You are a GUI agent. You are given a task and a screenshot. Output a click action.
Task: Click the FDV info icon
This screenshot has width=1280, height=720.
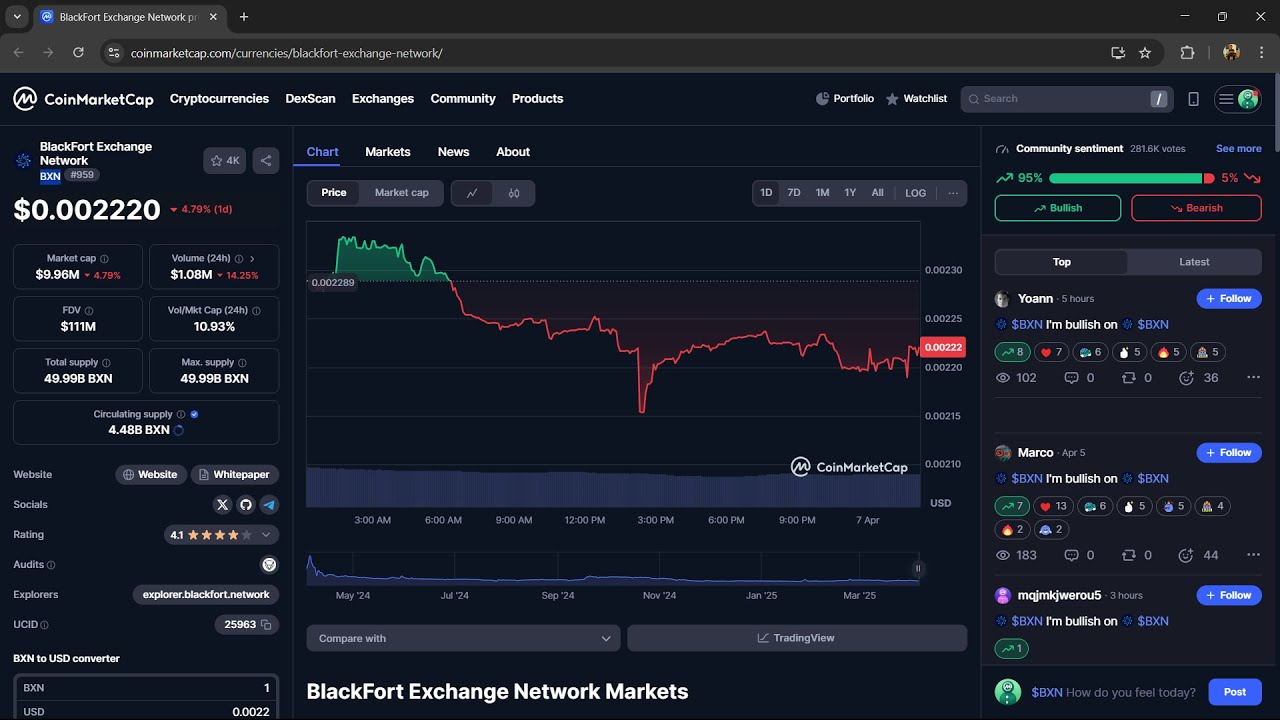click(x=89, y=311)
